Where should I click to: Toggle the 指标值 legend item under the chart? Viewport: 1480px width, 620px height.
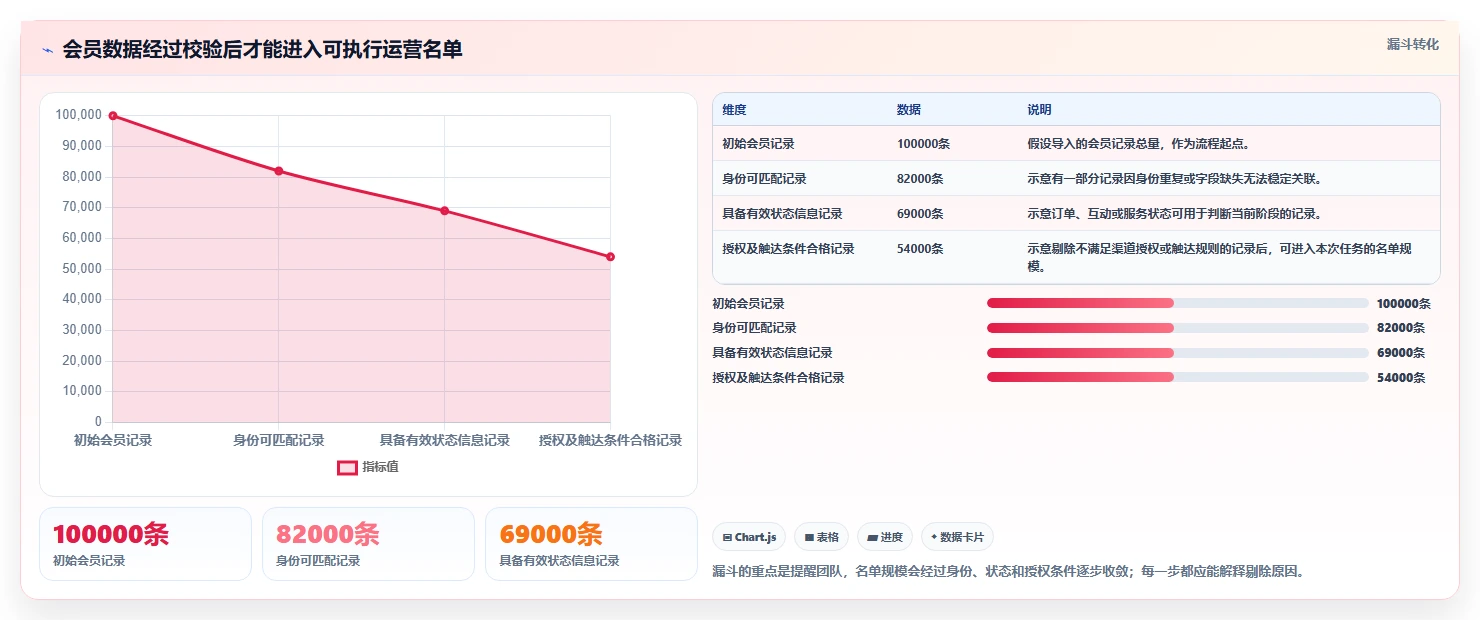click(368, 467)
